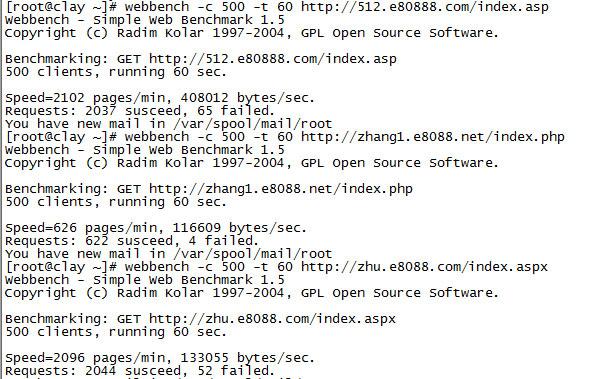Click the first webbench command URL 512.e80888.com/index.asp

(x=424, y=7)
